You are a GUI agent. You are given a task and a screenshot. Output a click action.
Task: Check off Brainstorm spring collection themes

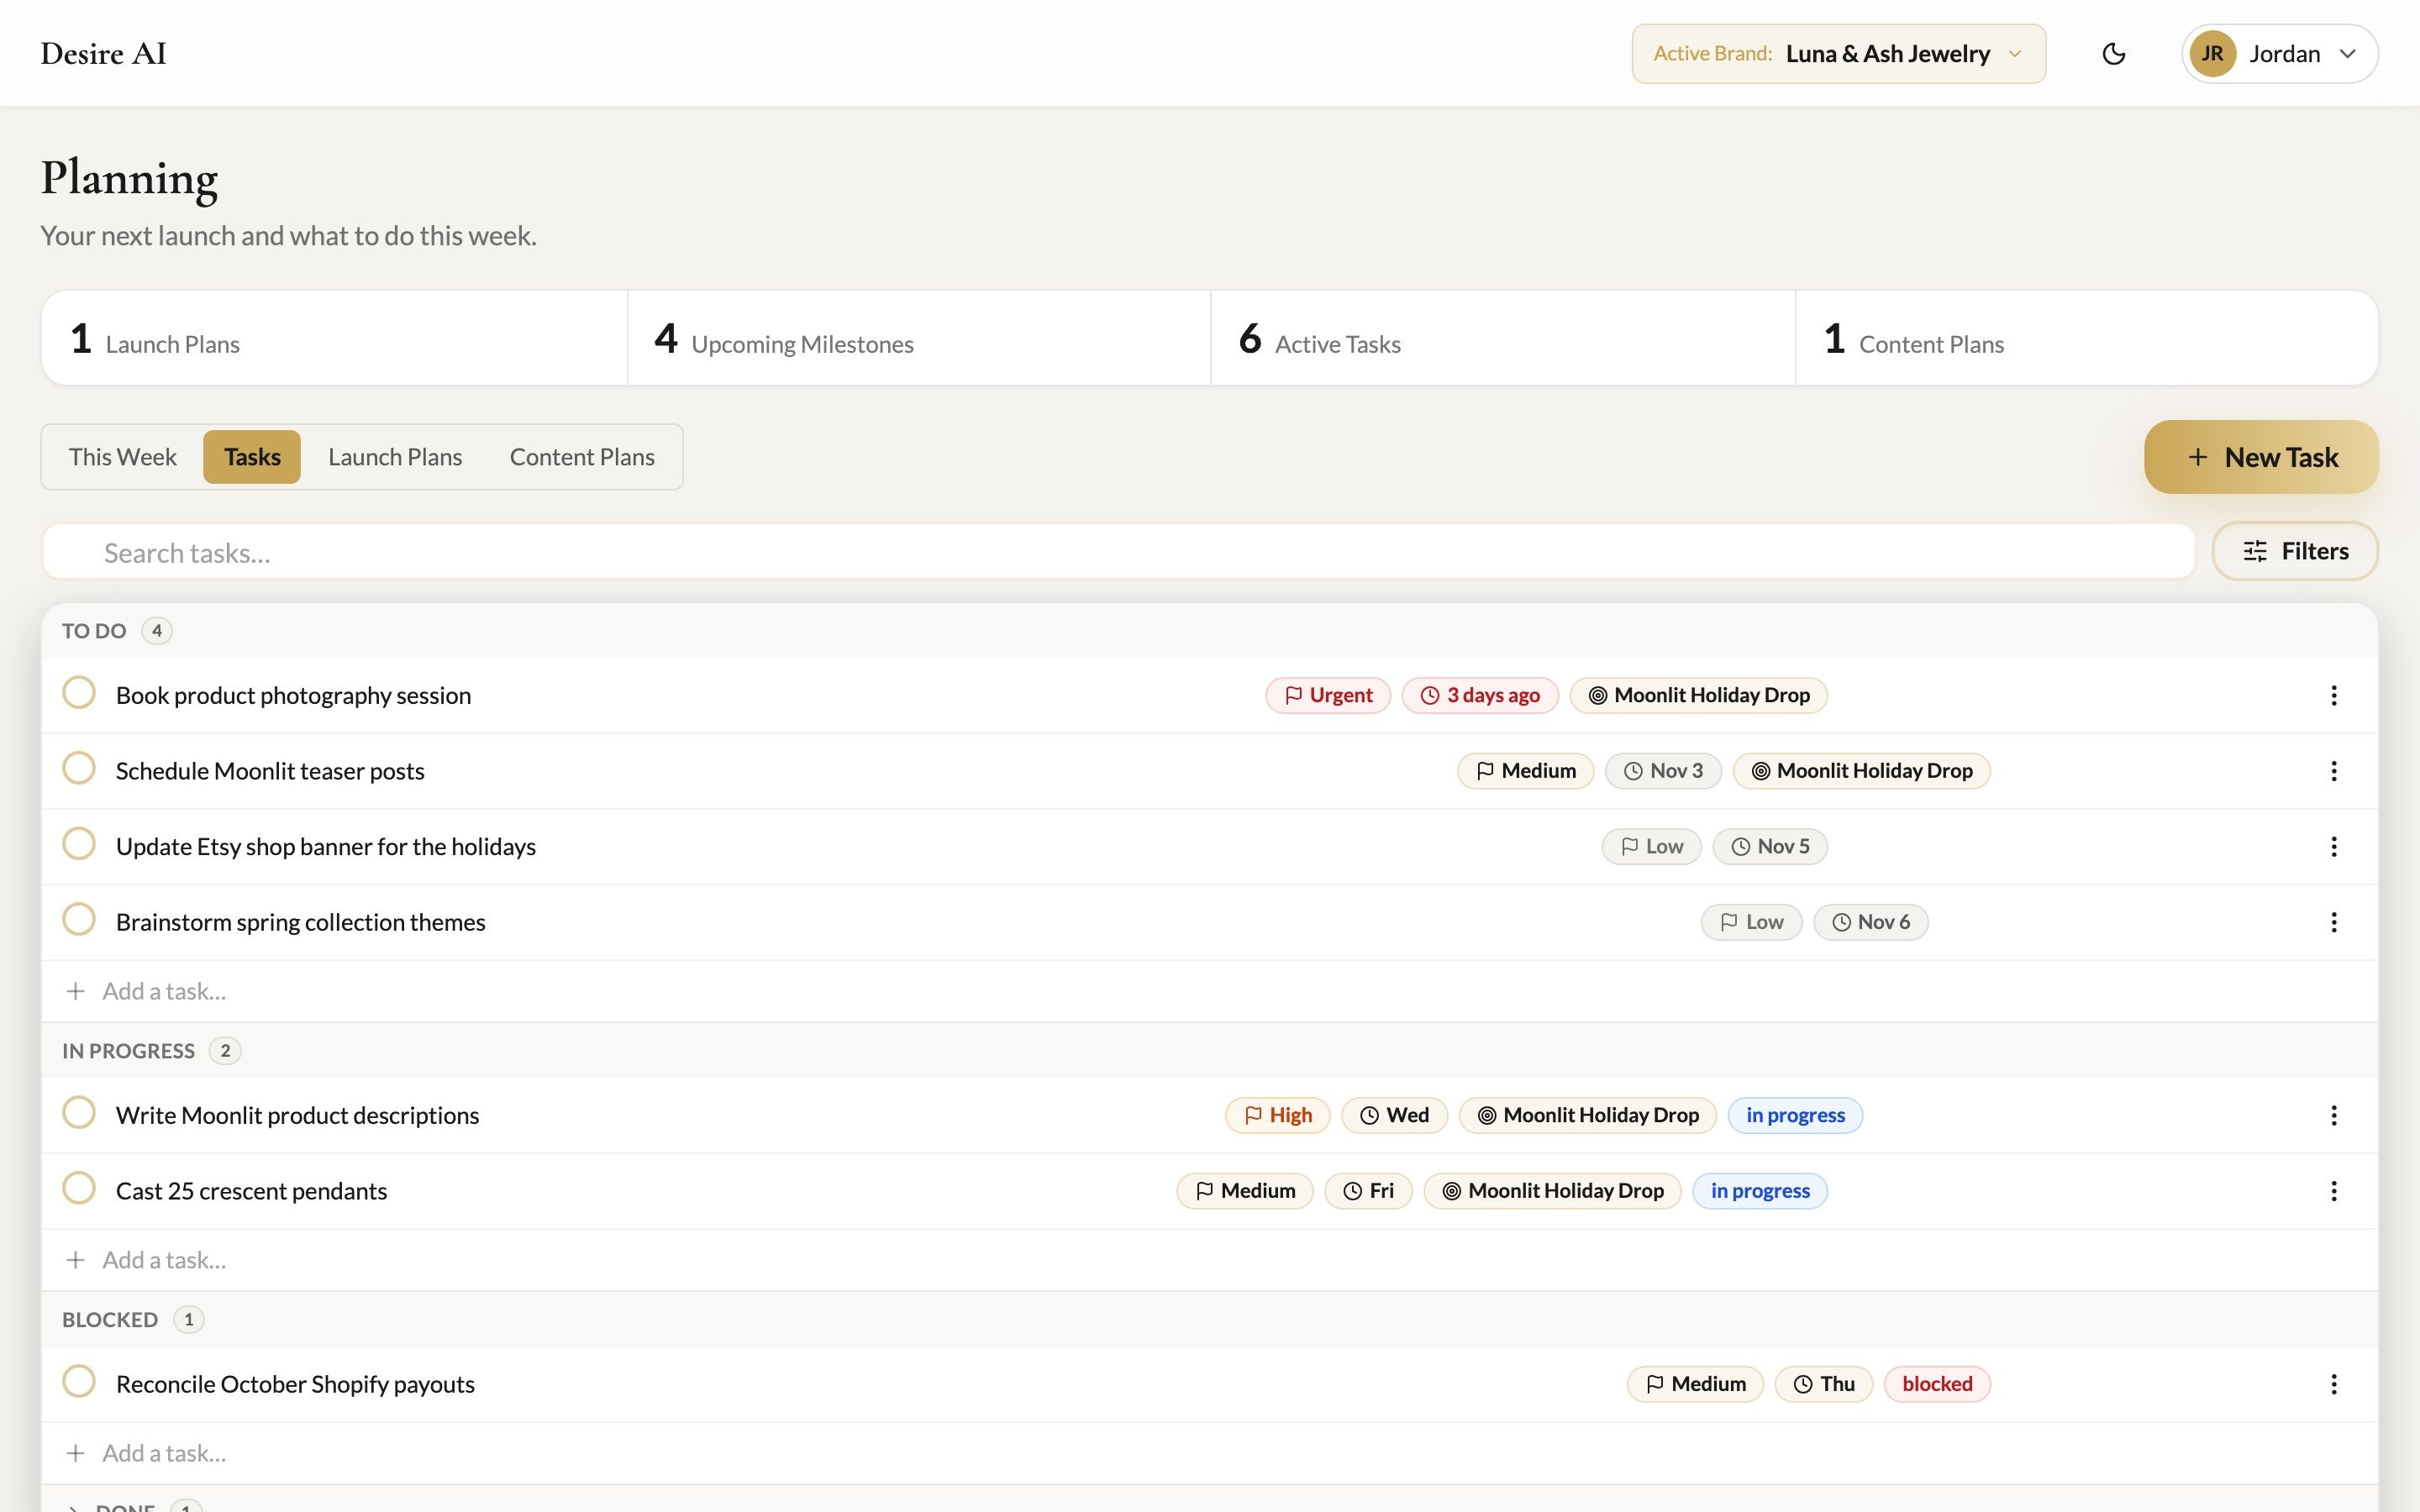tap(79, 920)
